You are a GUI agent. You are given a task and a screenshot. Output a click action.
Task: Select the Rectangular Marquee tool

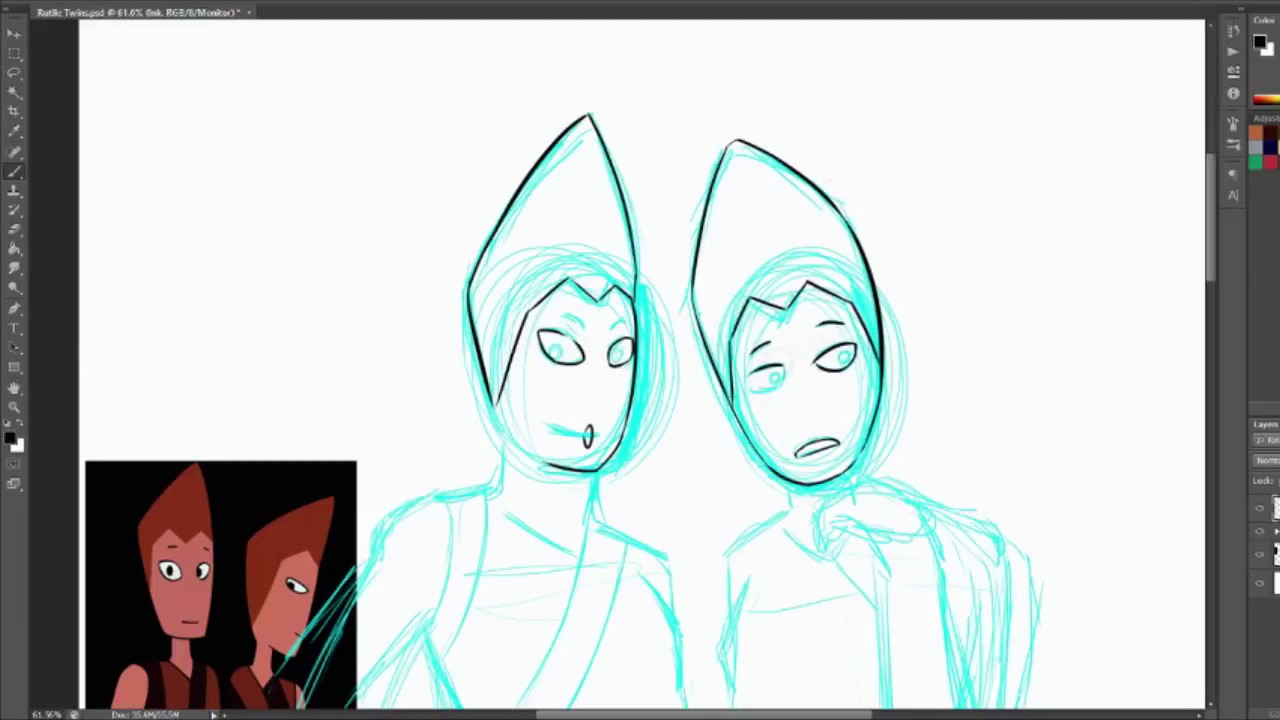[14, 54]
